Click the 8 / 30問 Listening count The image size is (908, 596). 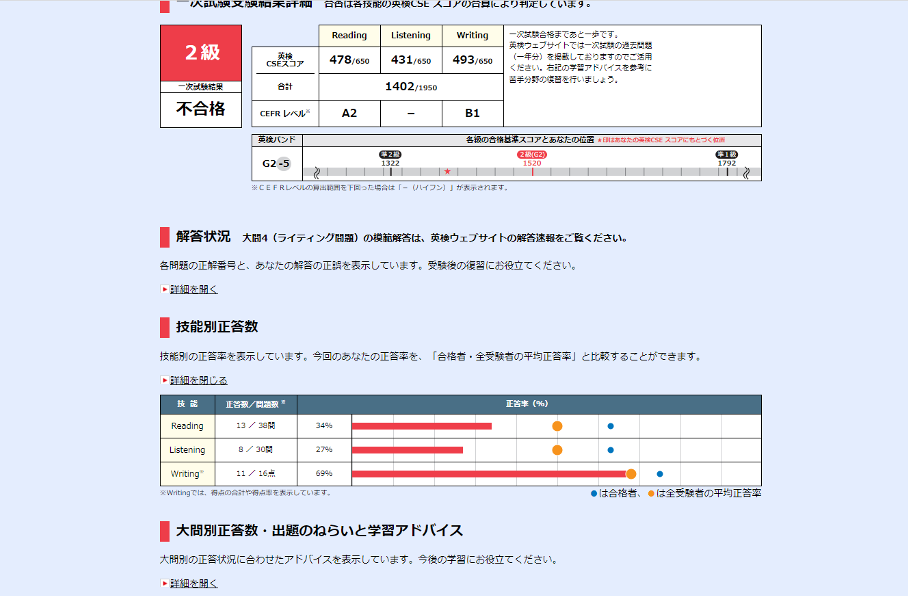255,449
